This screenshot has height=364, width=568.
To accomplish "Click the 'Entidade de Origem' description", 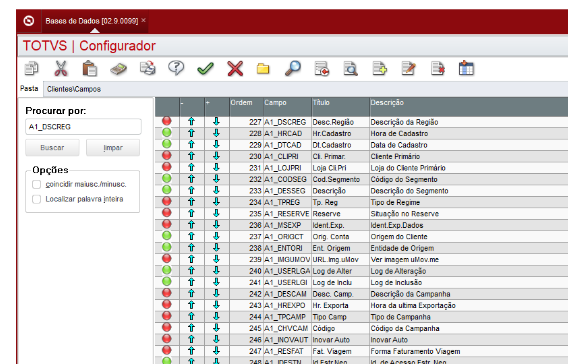I will coord(402,248).
